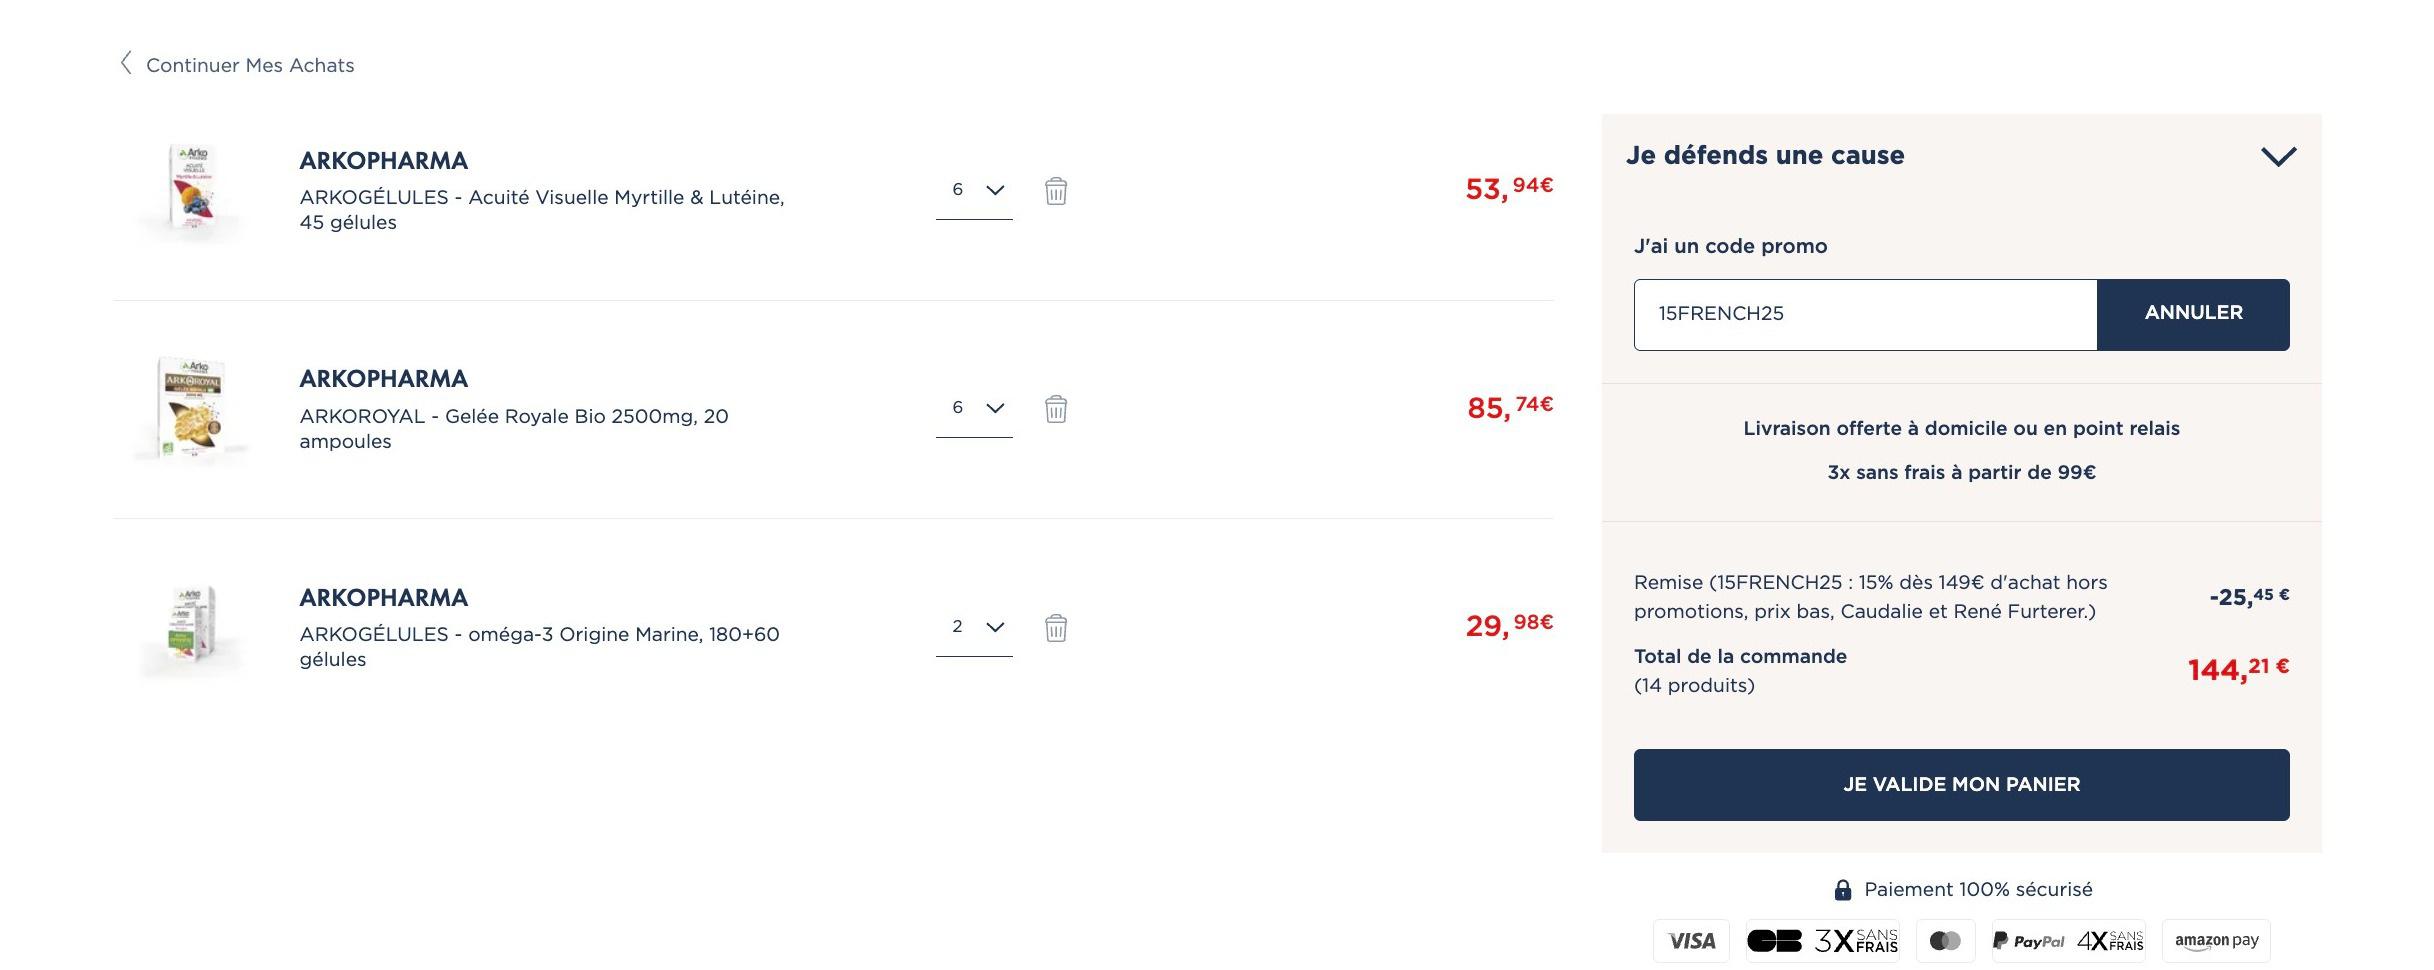Click the Visa payment icon
2434x970 pixels.
coord(1691,941)
